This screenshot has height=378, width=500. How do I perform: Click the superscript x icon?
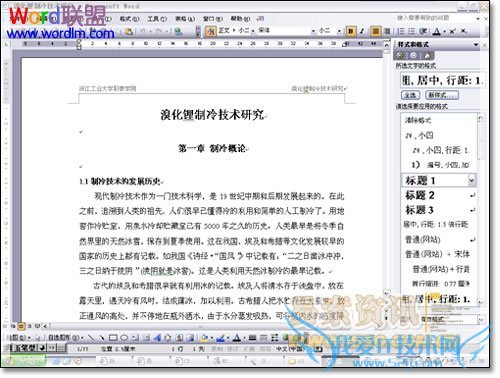click(x=452, y=31)
